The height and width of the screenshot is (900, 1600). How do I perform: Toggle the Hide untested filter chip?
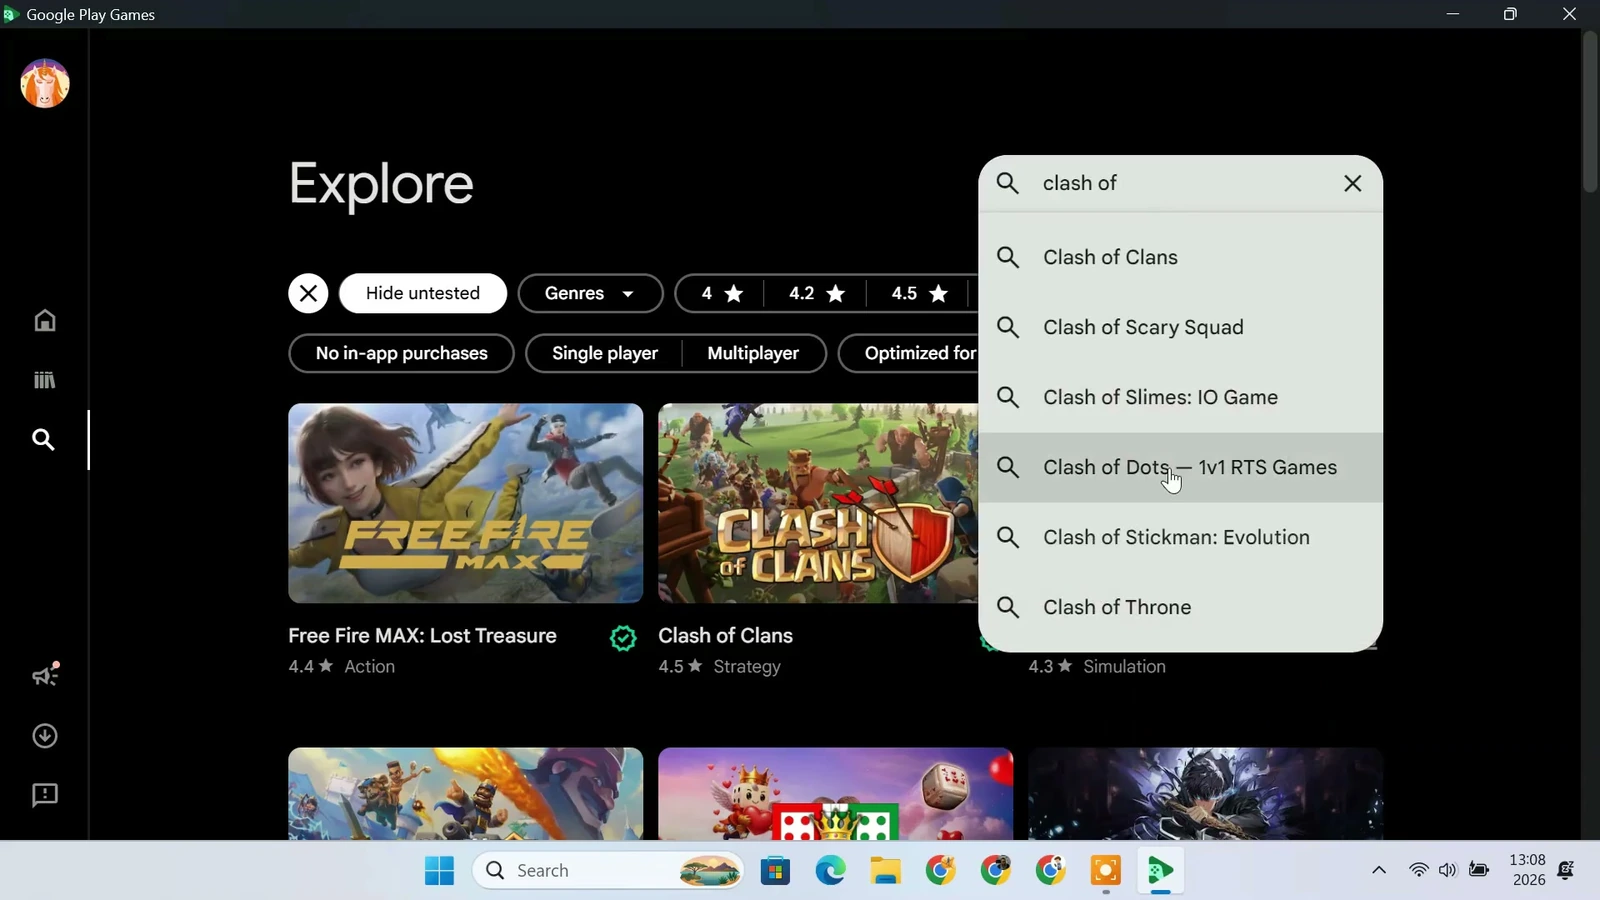click(423, 293)
